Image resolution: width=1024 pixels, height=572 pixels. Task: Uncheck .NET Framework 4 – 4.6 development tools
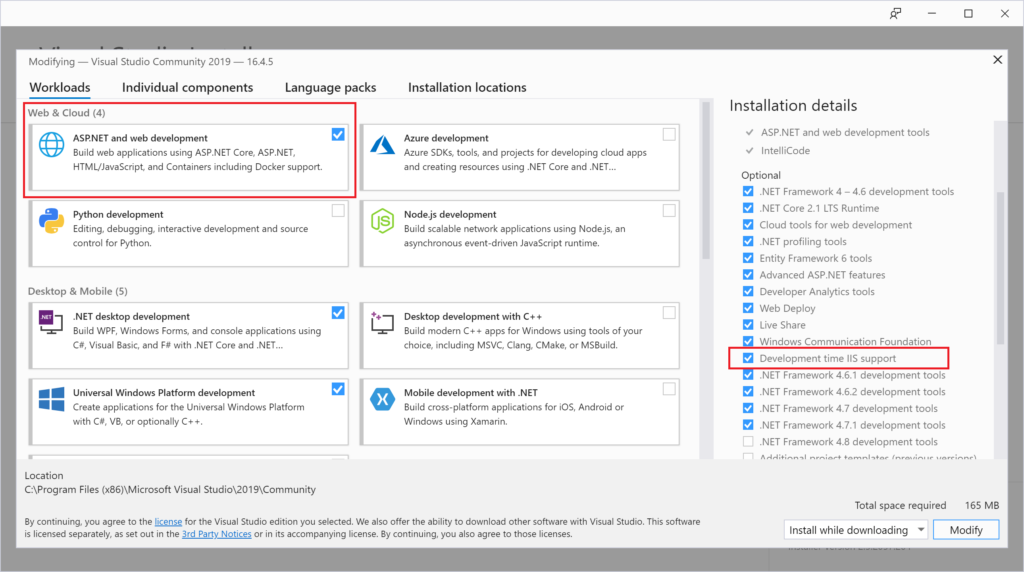748,191
